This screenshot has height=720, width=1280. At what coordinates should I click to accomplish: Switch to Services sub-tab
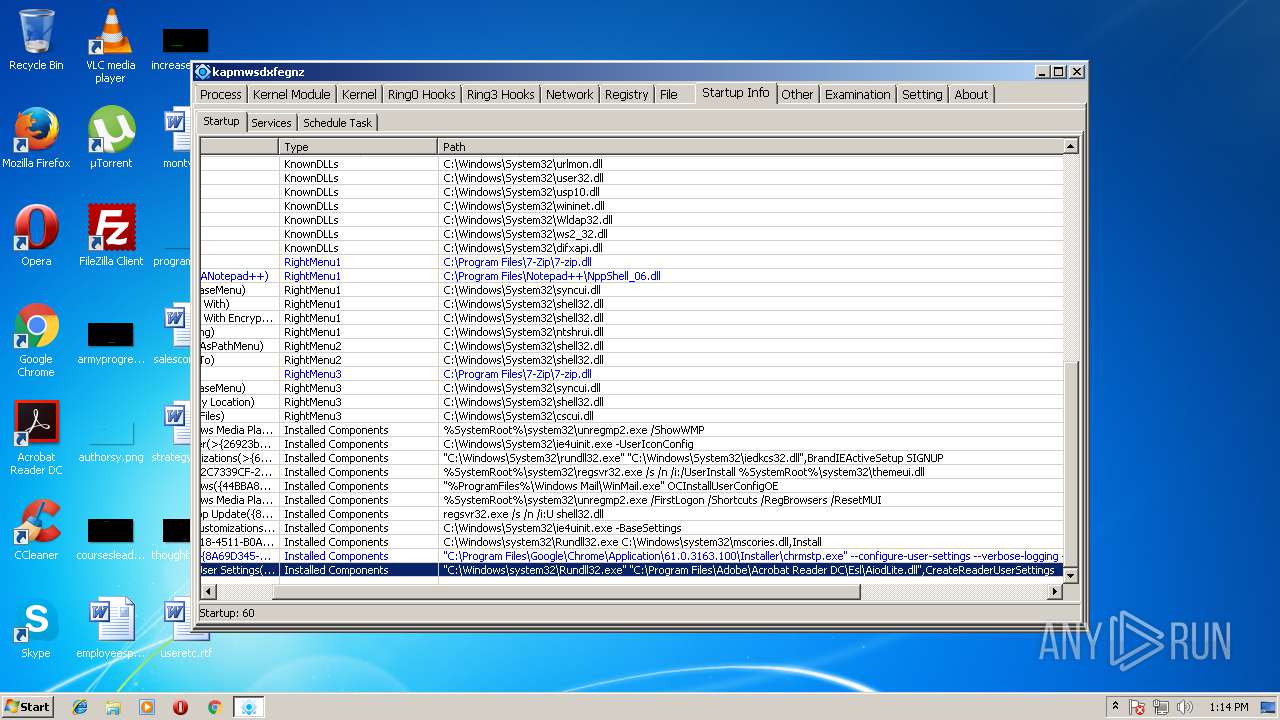tap(271, 122)
